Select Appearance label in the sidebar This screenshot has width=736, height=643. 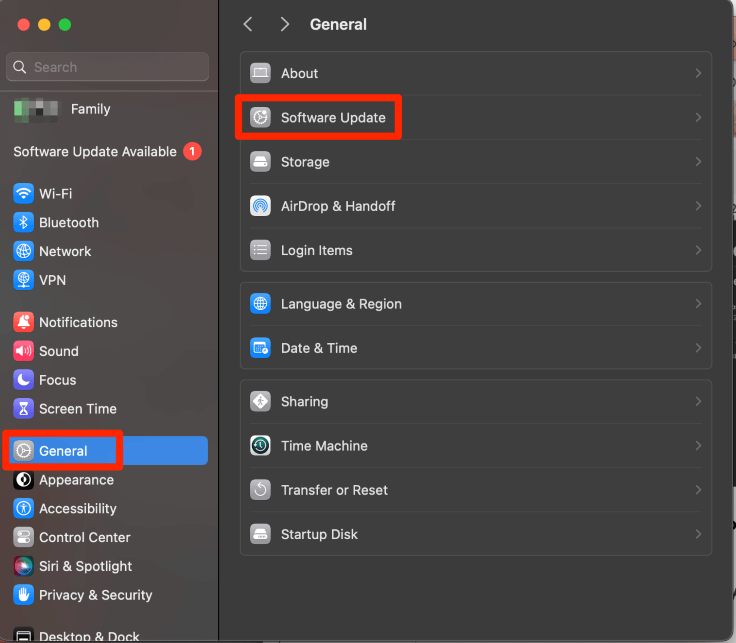pyautogui.click(x=77, y=480)
